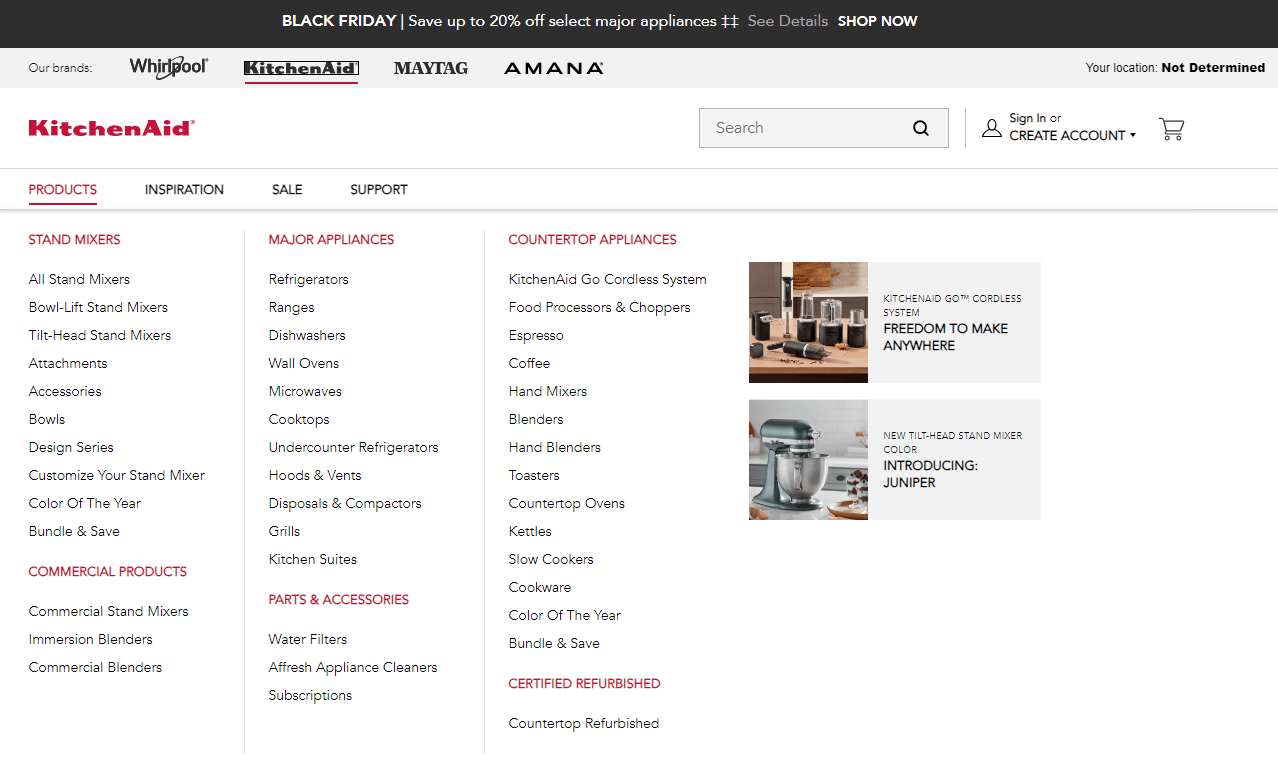Open KitchenAid Go Cordless System link
The height and width of the screenshot is (763, 1278).
[x=608, y=279]
